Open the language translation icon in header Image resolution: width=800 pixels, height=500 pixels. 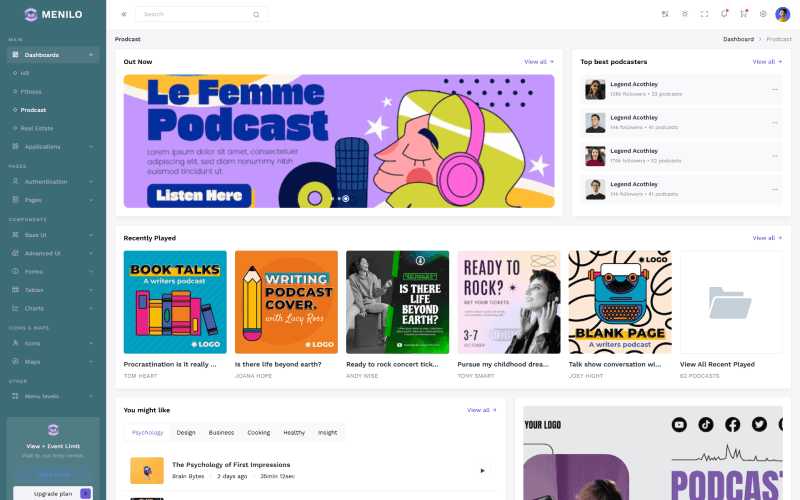[665, 14]
